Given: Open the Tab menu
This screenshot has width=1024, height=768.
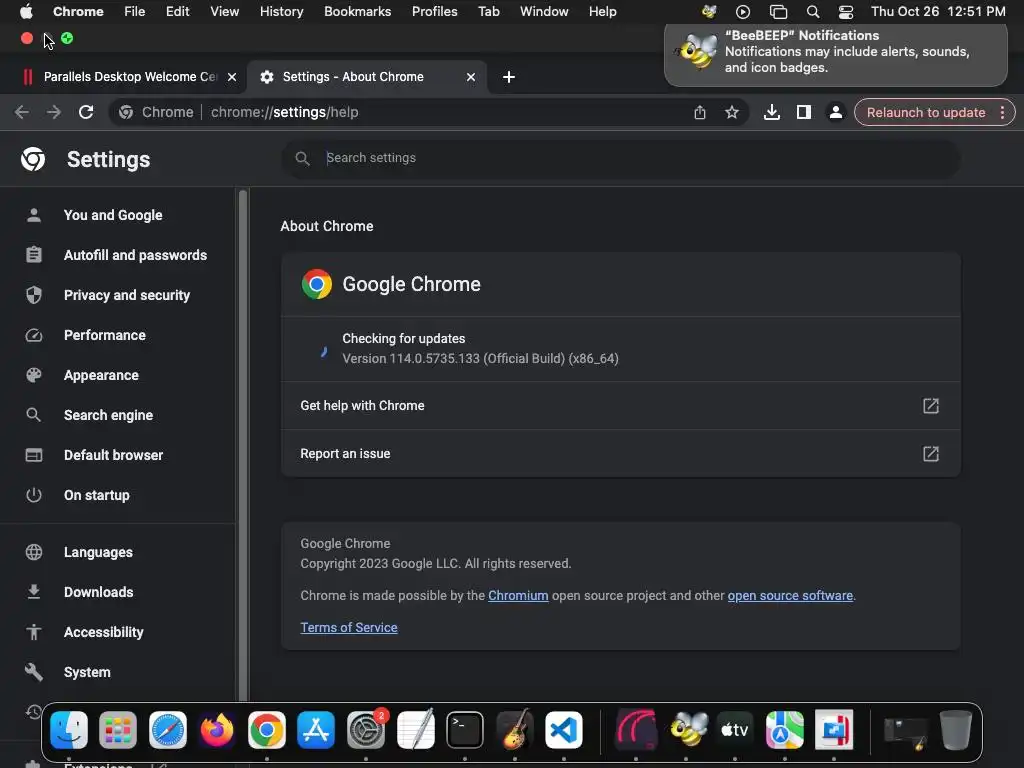Looking at the screenshot, I should pyautogui.click(x=488, y=11).
